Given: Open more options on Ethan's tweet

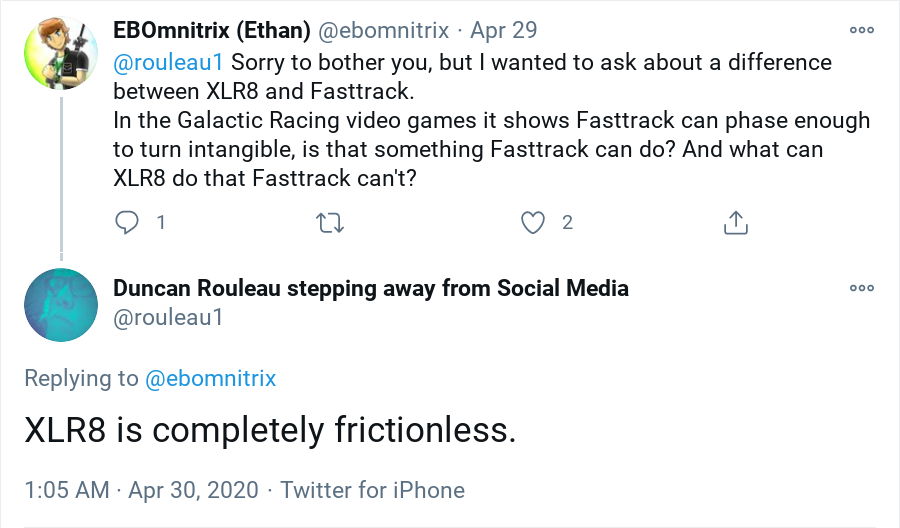Looking at the screenshot, I should pos(862,30).
